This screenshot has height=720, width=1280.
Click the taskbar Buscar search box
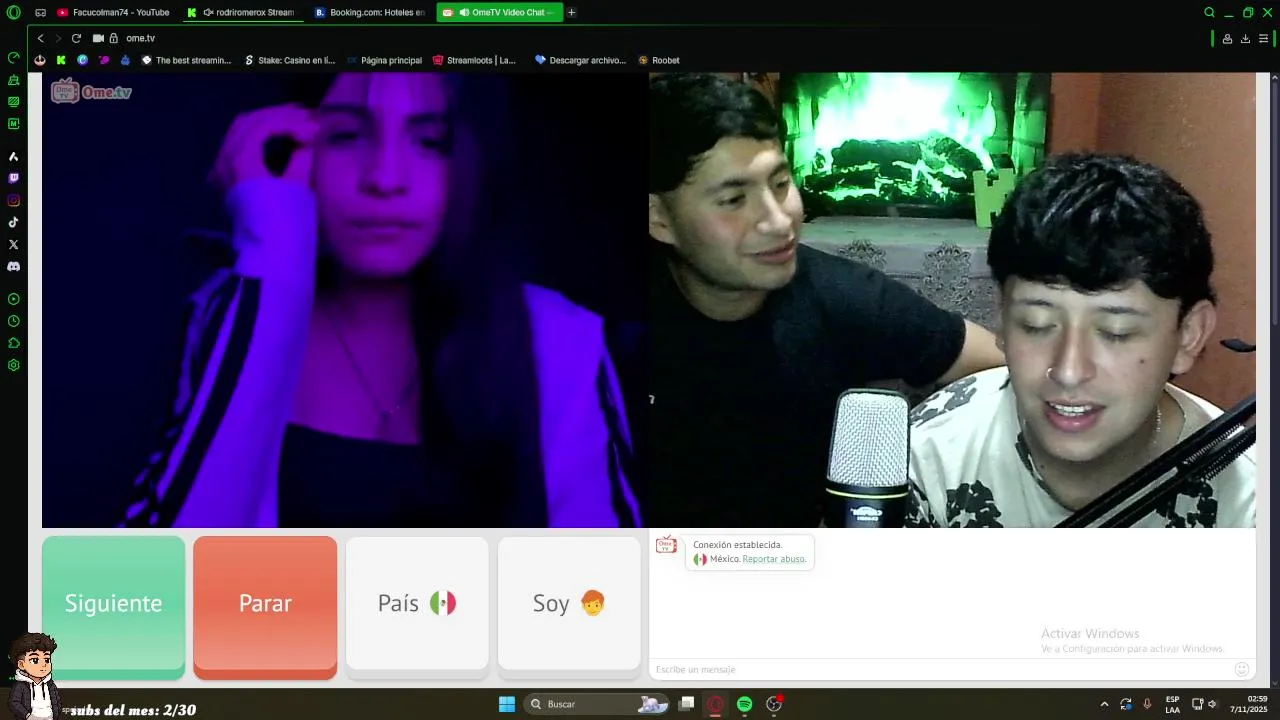tap(596, 704)
